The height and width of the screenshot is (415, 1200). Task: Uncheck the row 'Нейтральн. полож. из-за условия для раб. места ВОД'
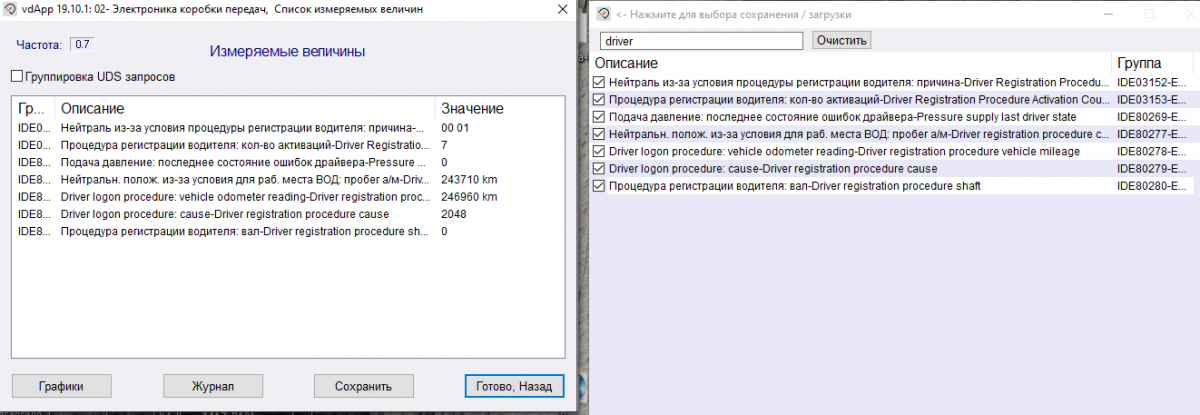599,134
